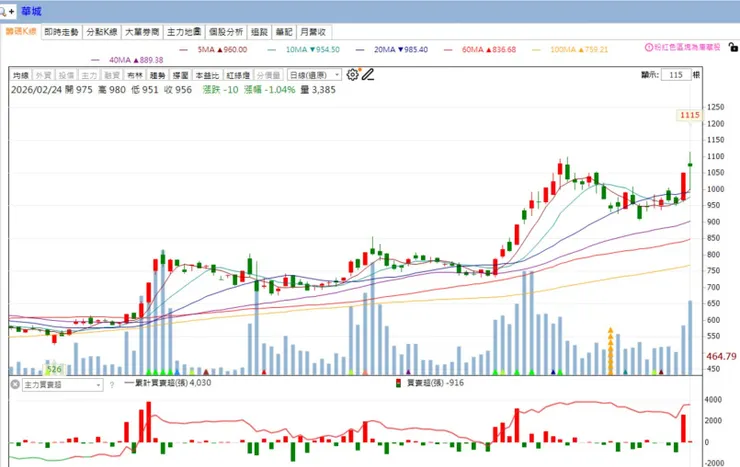Click the 華城 stock name title
This screenshot has width=740, height=467.
(31, 11)
